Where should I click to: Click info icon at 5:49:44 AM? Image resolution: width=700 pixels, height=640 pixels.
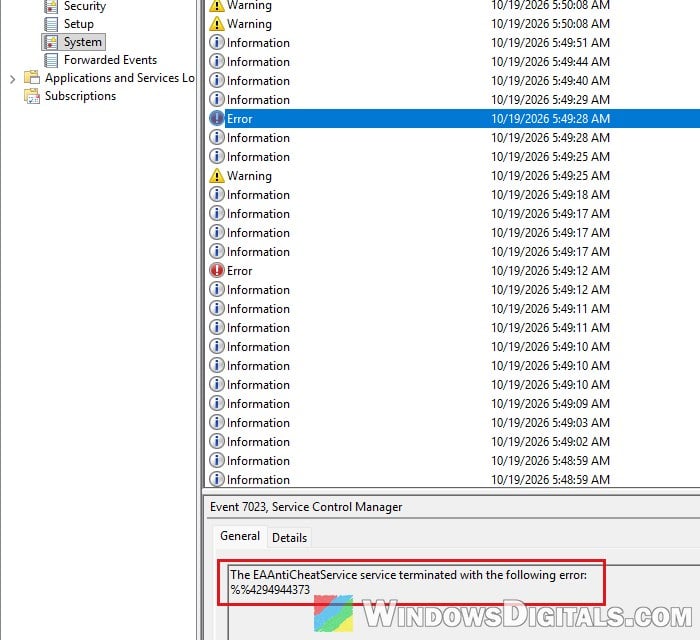(217, 61)
